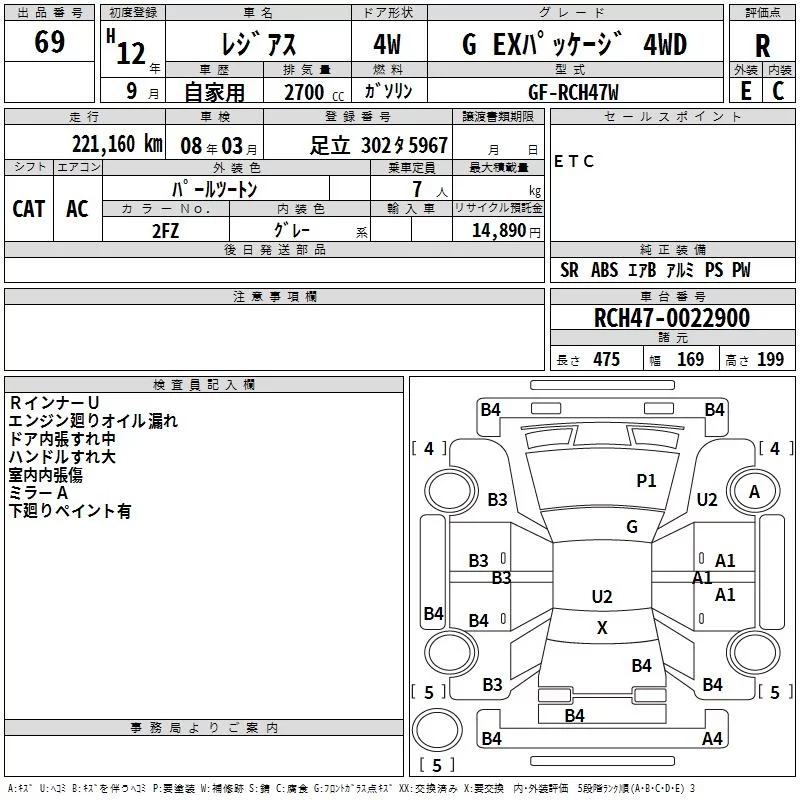Select the vehicle history value 自家用

click(214, 92)
